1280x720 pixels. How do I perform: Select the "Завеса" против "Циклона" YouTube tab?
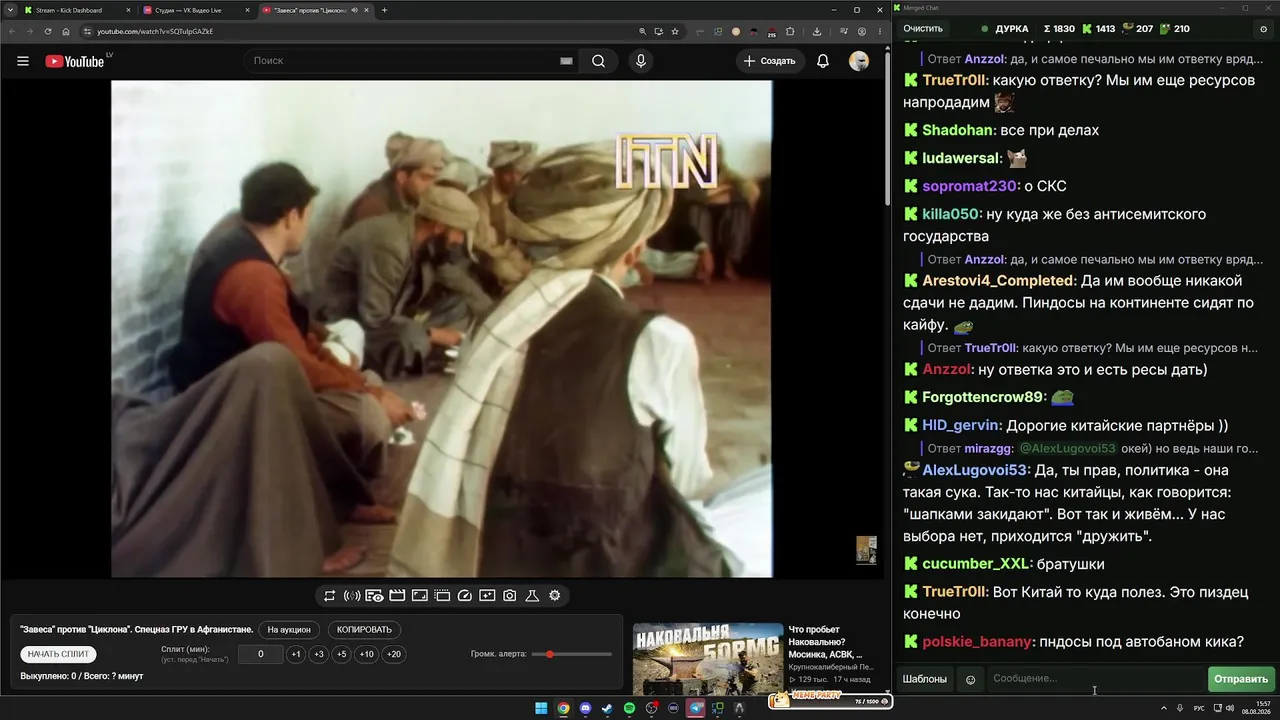pos(314,10)
